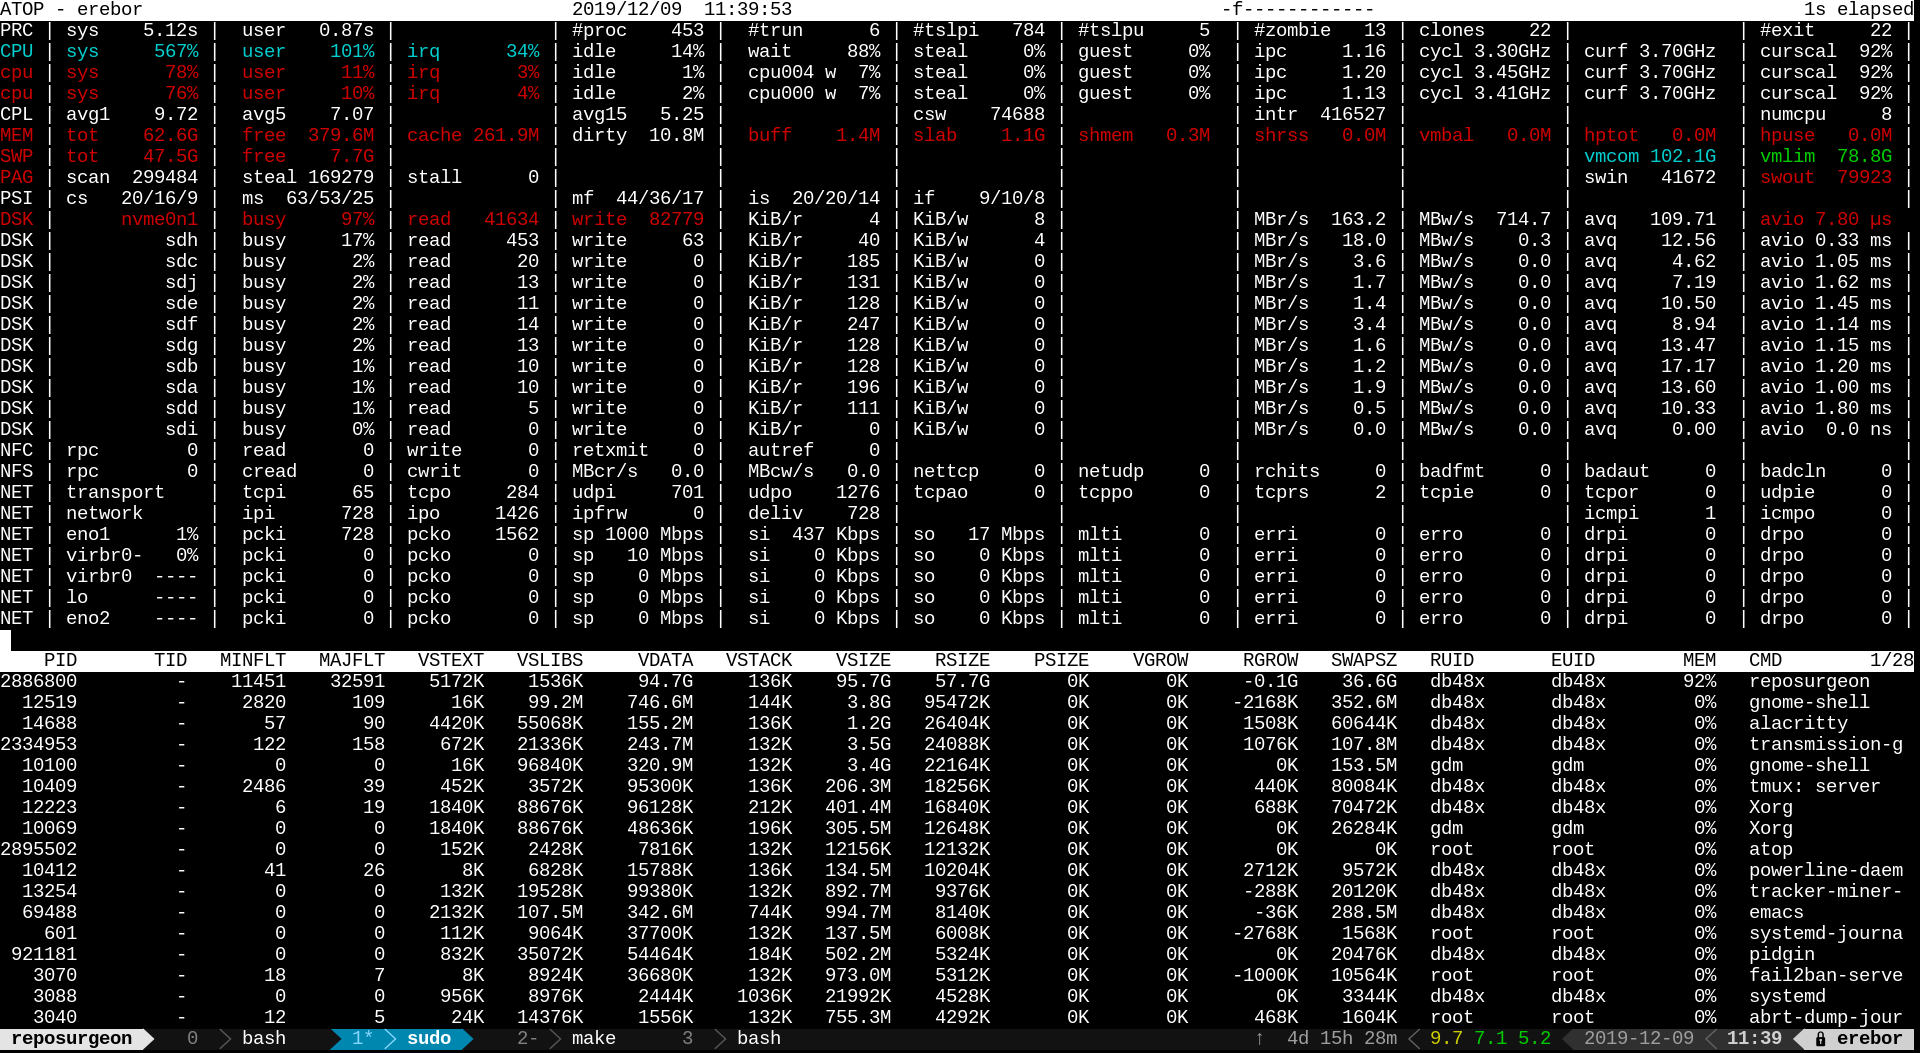Viewport: 1920px width, 1053px height.
Task: Click the 2019/12/09 11:39:53 timestamp header
Action: 682,10
